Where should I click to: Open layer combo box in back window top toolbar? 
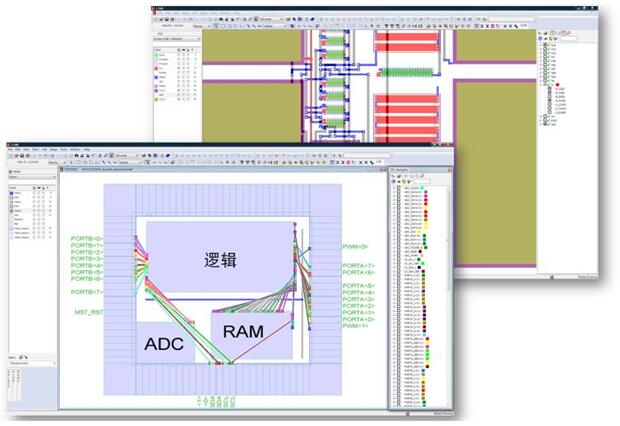[272, 19]
